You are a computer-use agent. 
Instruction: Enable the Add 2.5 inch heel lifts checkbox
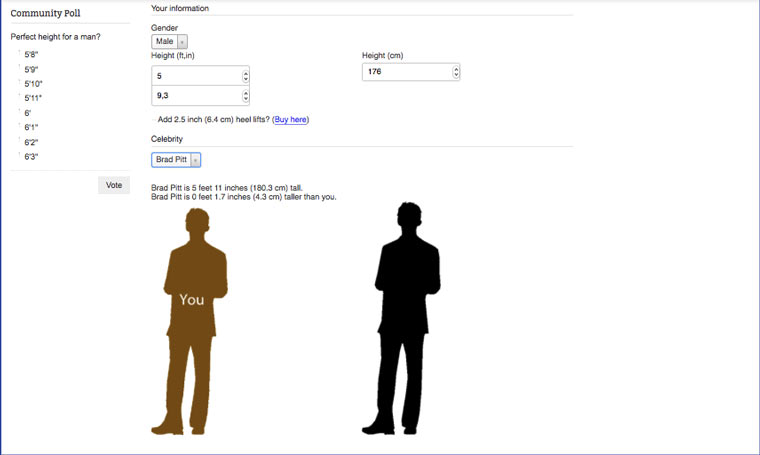(x=154, y=119)
